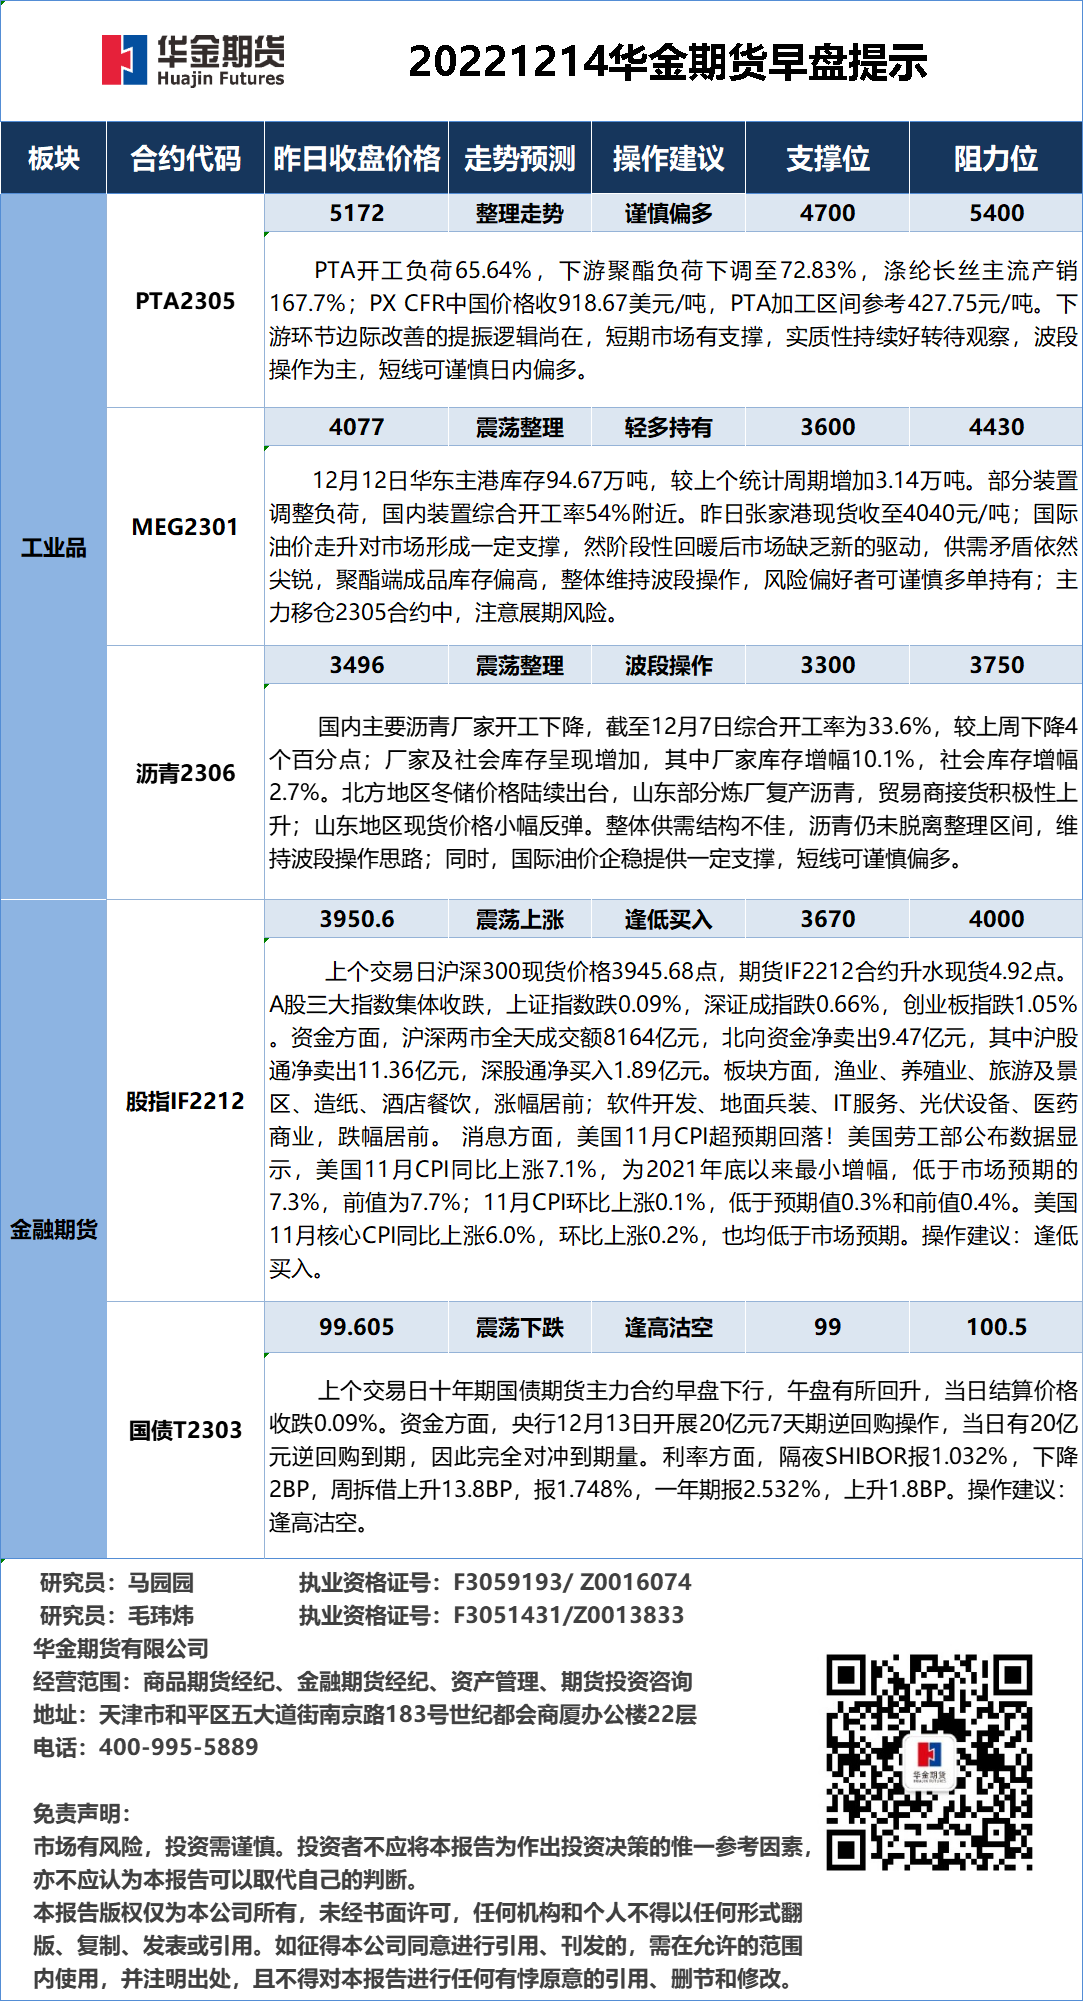Click PTA support value 4700
The width and height of the screenshot is (1083, 2001).
coord(827,213)
